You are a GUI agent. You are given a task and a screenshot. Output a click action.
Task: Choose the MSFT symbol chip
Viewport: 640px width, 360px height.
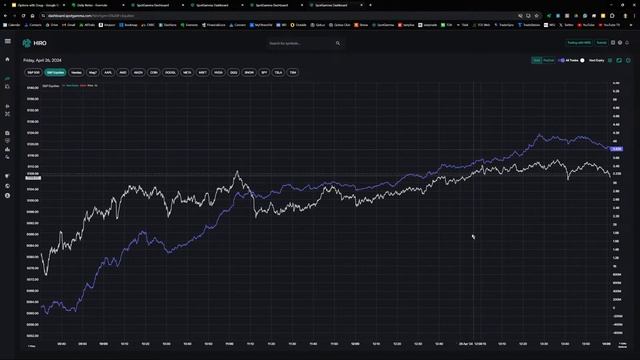(x=202, y=73)
